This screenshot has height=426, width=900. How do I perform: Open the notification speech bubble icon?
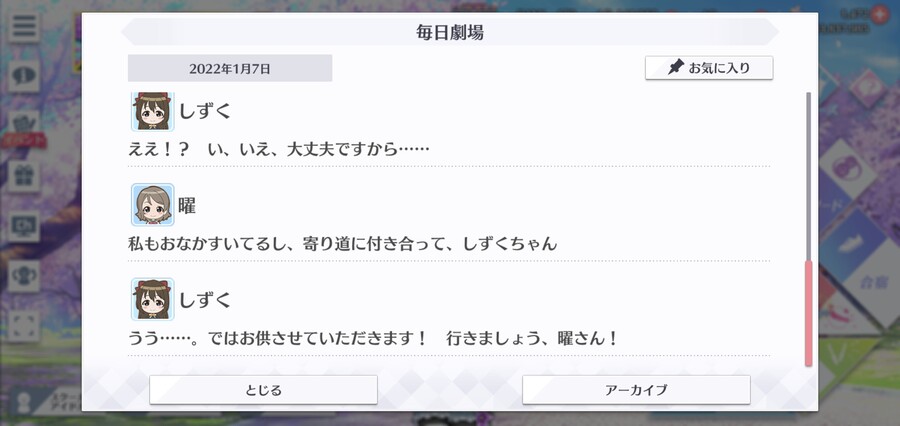(24, 76)
